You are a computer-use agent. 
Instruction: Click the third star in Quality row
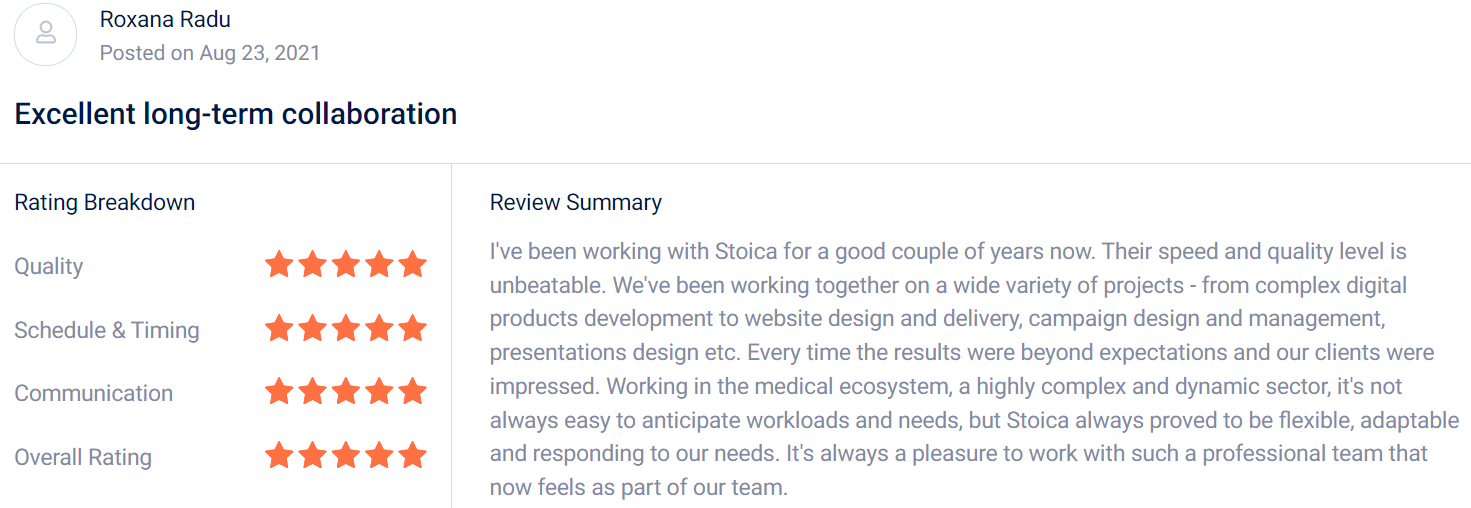[x=346, y=265]
